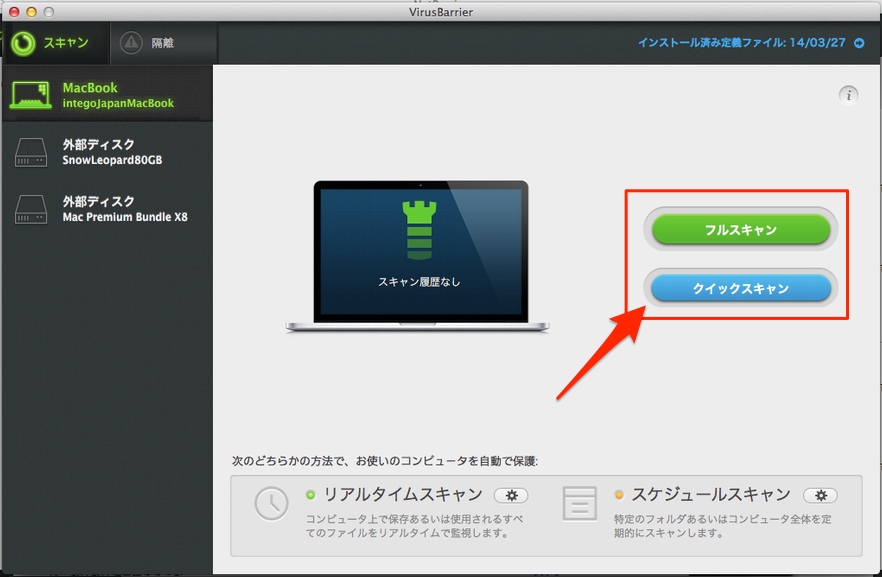This screenshot has width=882, height=577.
Task: Start a クイックスキャン quick scan
Action: pyautogui.click(x=741, y=287)
